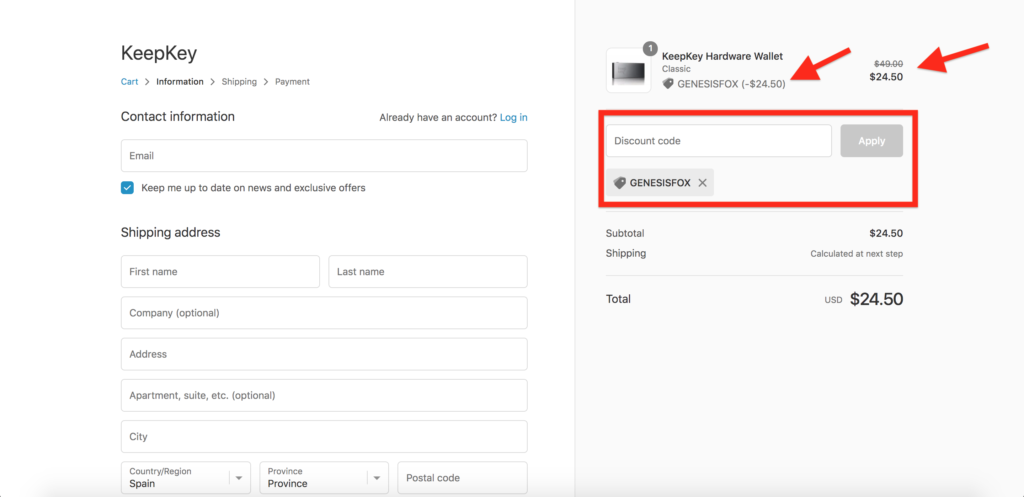Select the Shipping breadcrumb step
This screenshot has width=1024, height=497.
(239, 82)
